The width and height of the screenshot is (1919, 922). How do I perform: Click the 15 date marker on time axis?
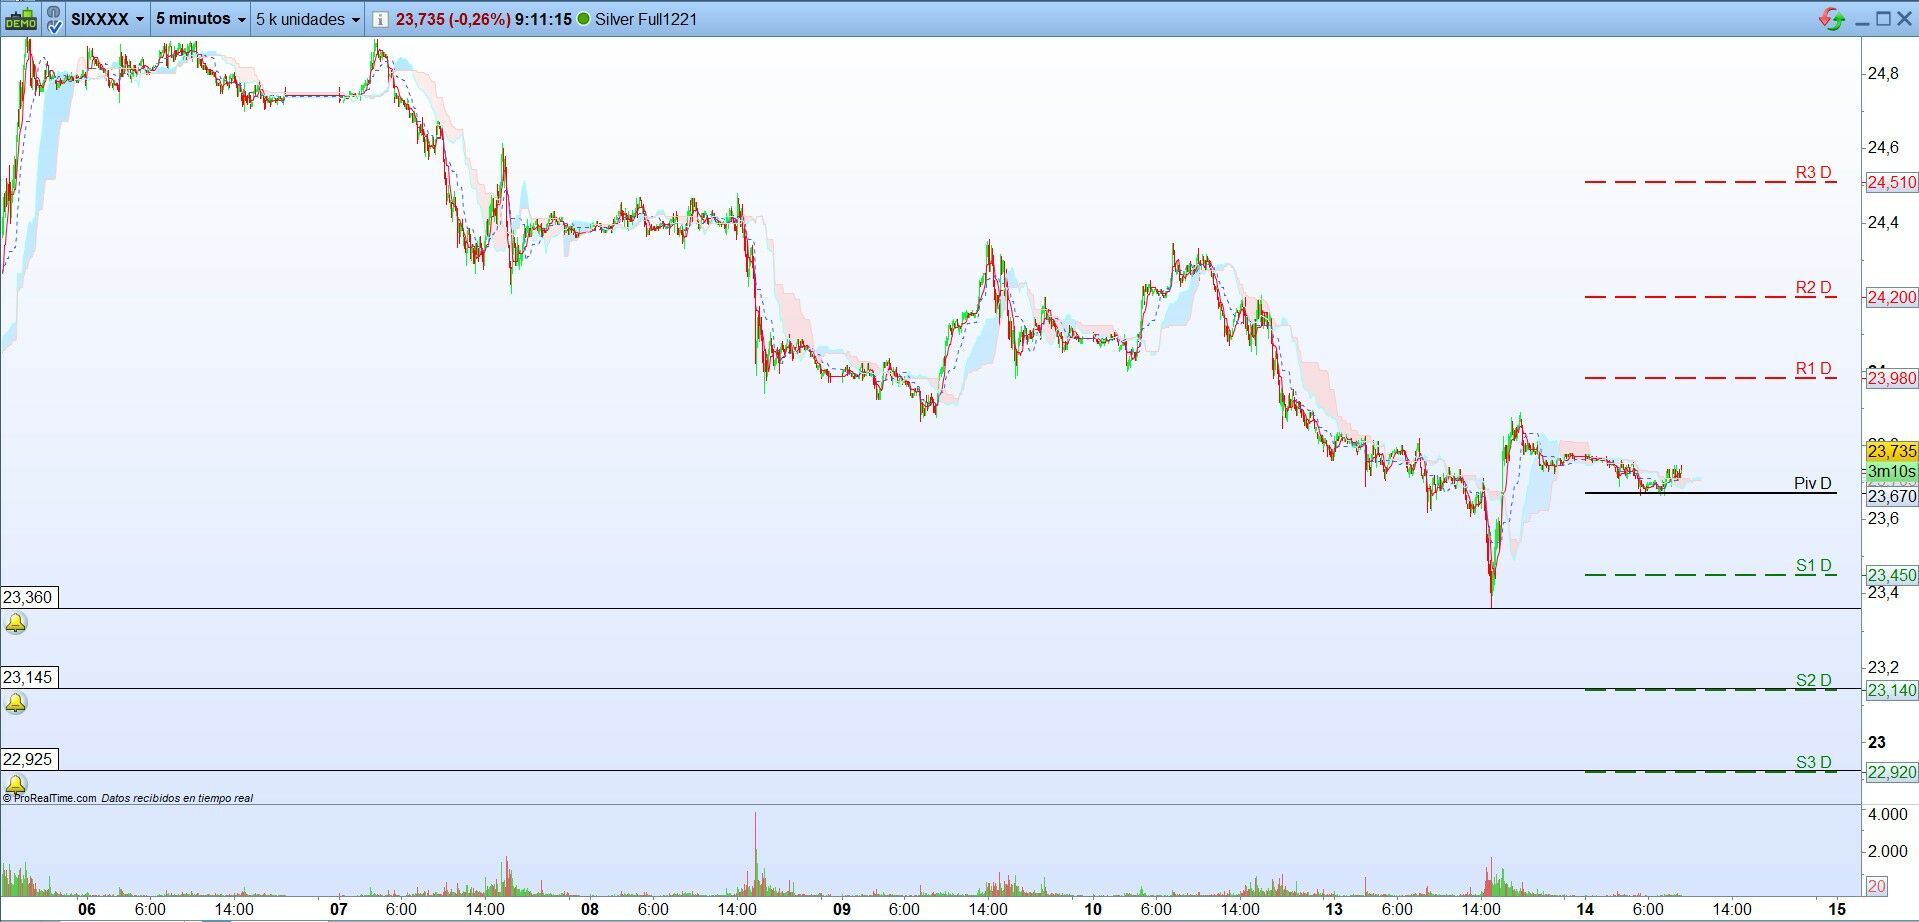(1836, 909)
